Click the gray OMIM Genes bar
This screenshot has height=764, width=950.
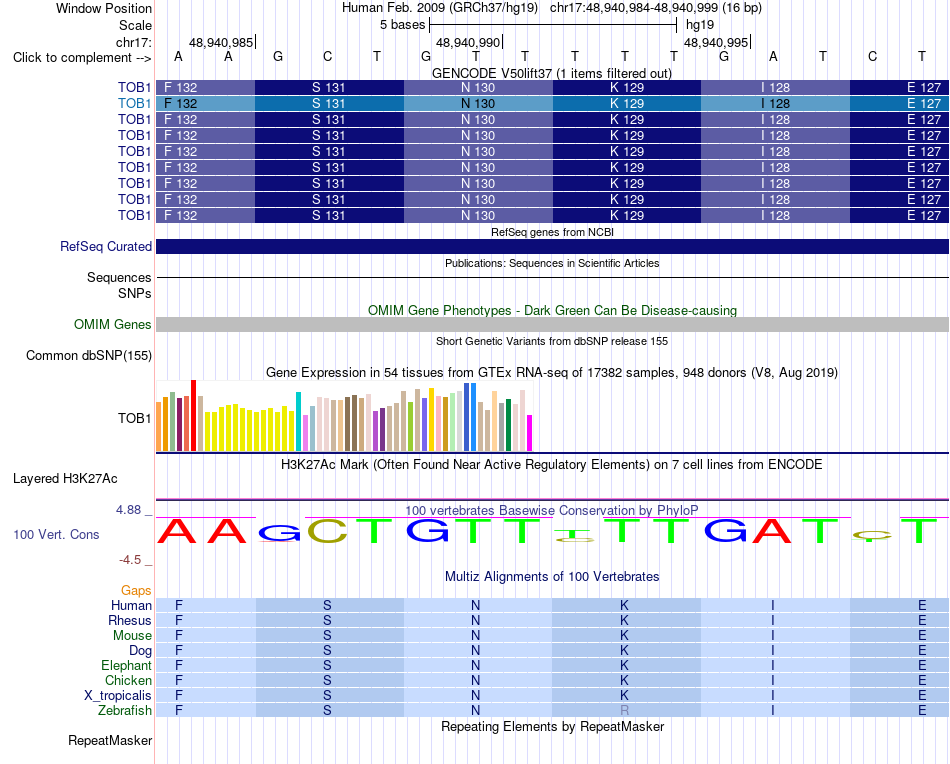552,325
